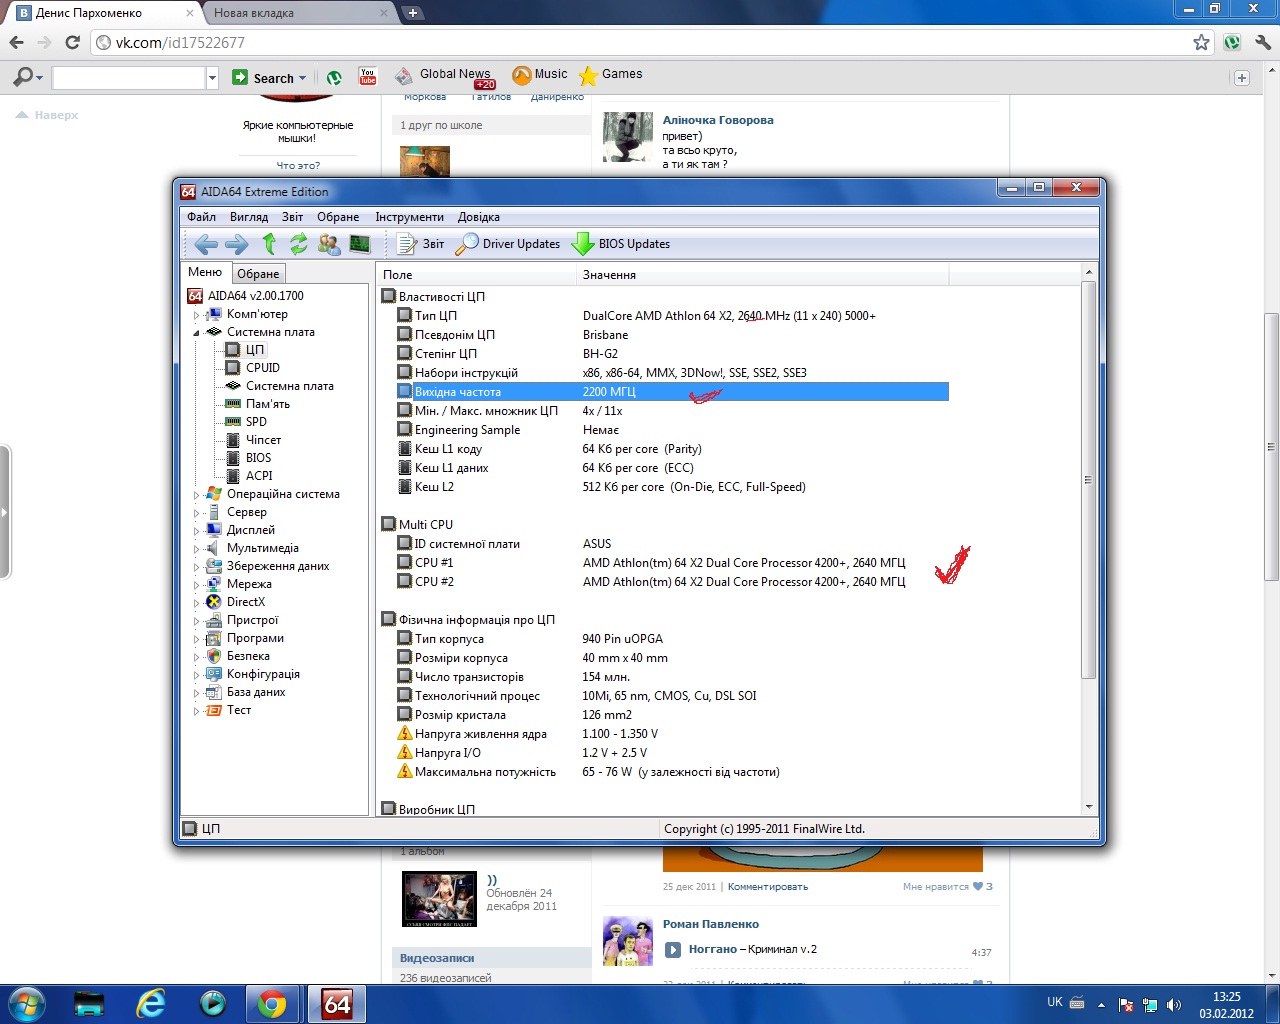Switch to the Обране tab in AIDA64 sidebar

pyautogui.click(x=258, y=274)
